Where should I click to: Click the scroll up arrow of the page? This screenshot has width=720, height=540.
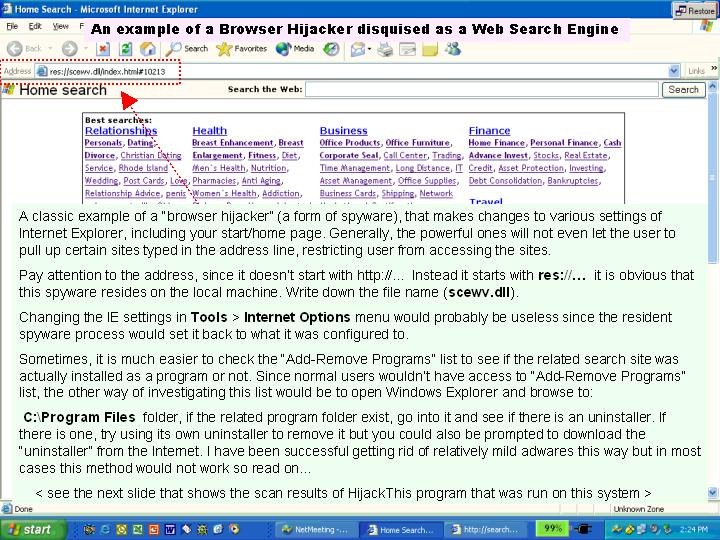pyautogui.click(x=713, y=85)
